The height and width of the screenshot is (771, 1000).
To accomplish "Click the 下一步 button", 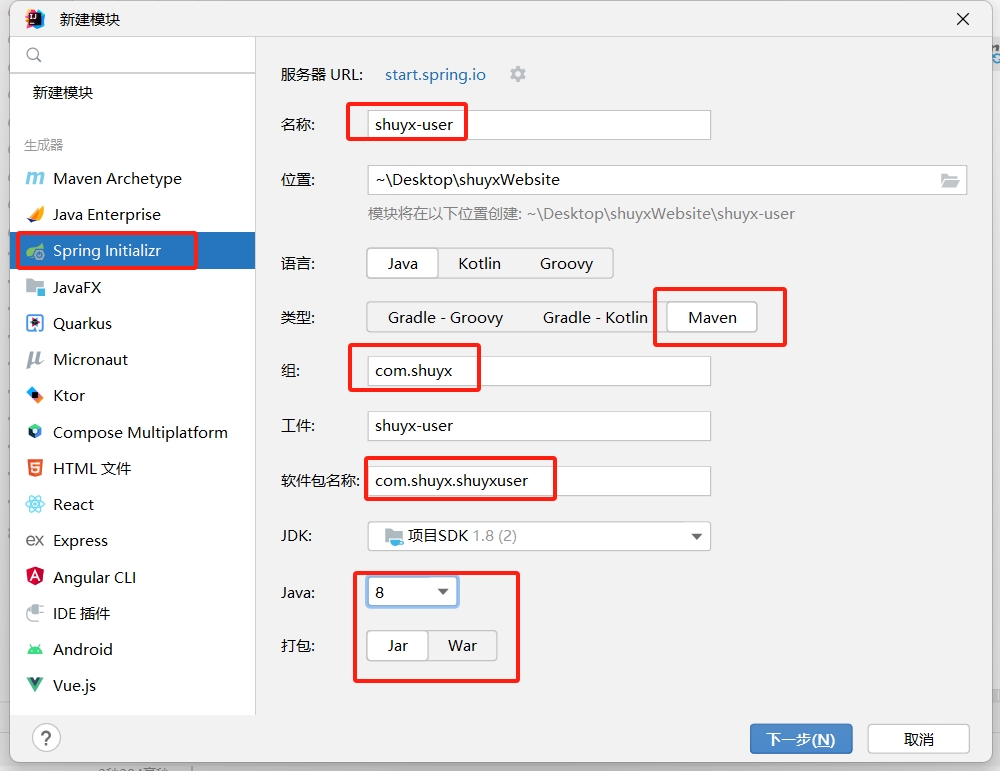I will pyautogui.click(x=800, y=738).
